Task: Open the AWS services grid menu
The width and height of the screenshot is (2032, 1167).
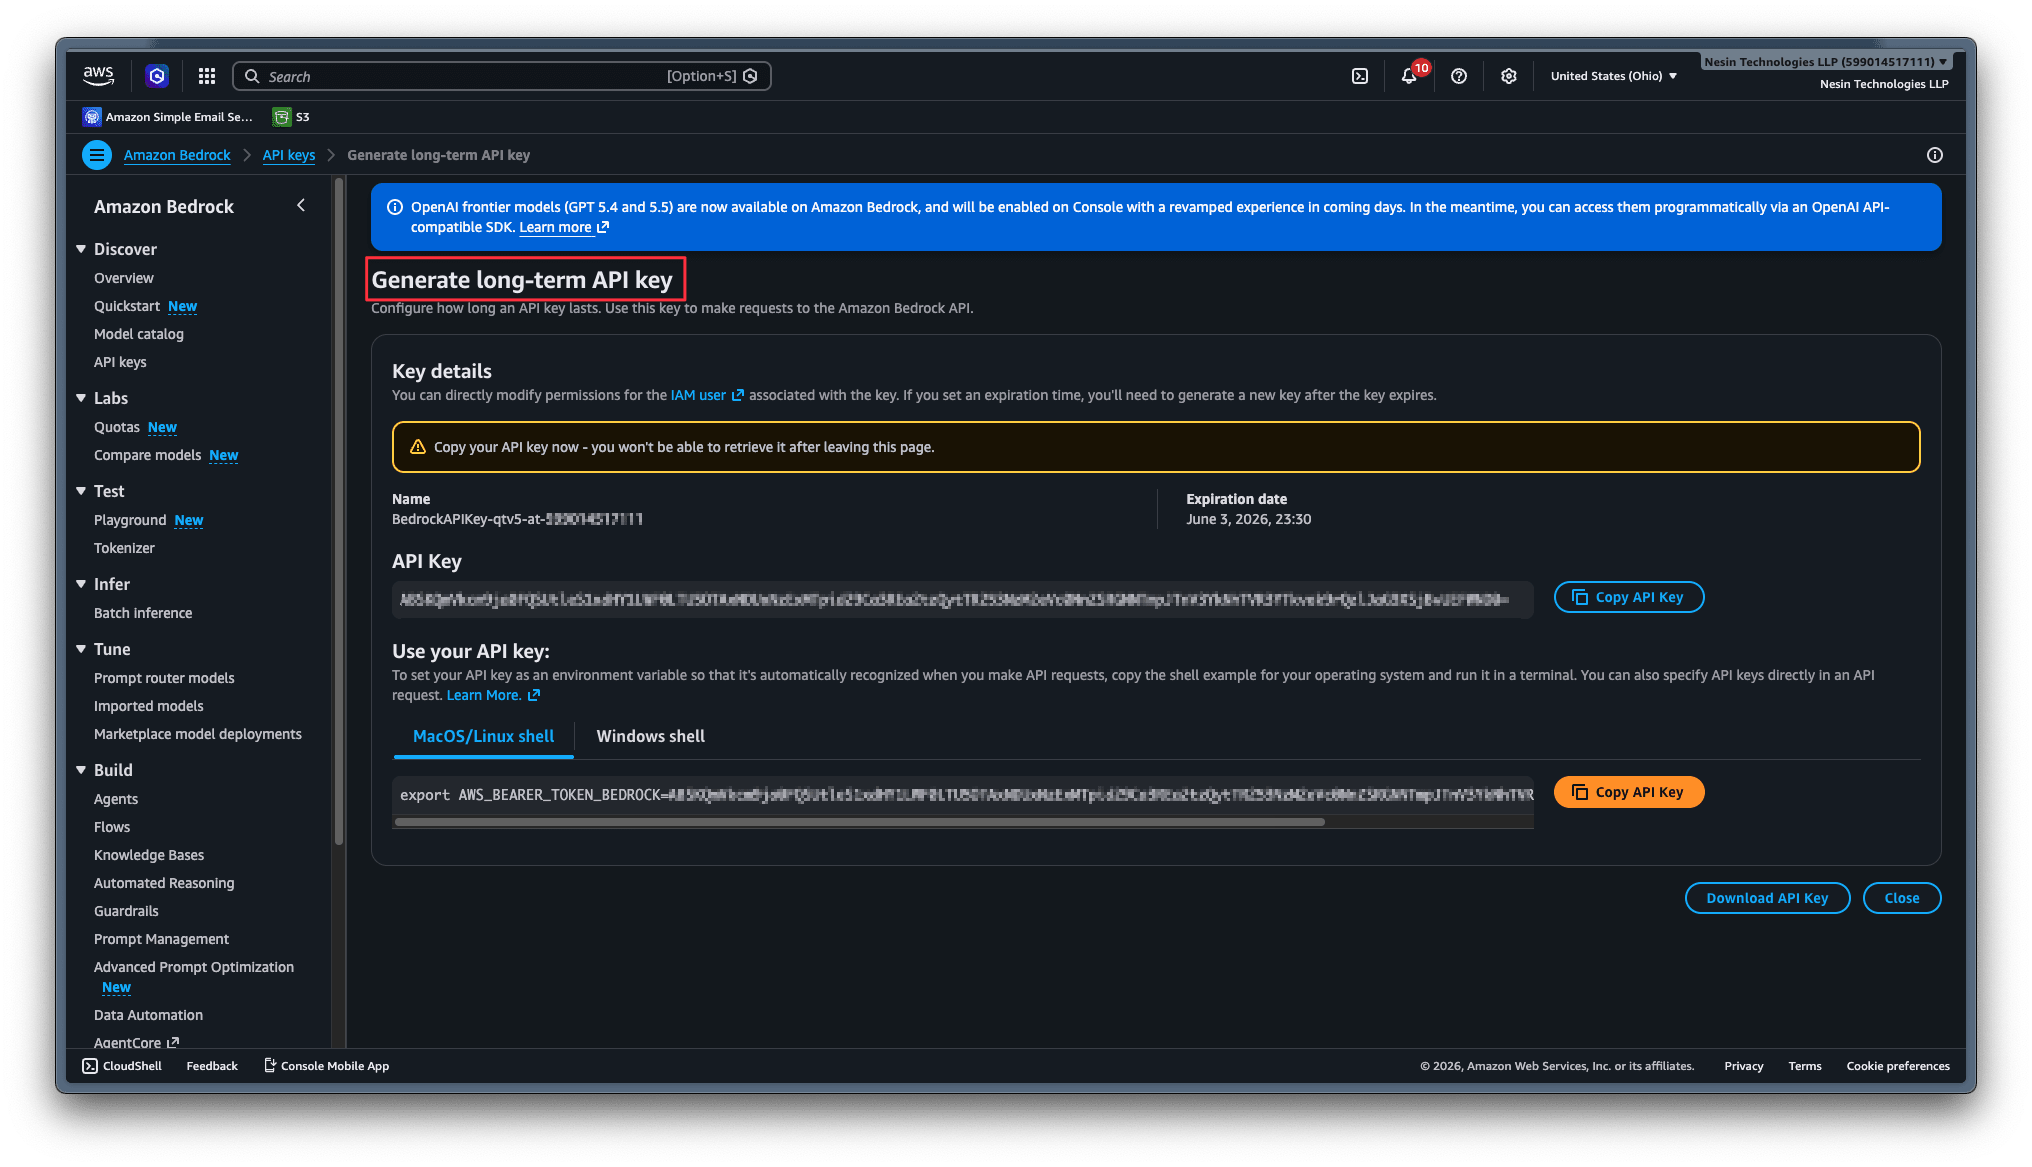Action: pos(207,76)
